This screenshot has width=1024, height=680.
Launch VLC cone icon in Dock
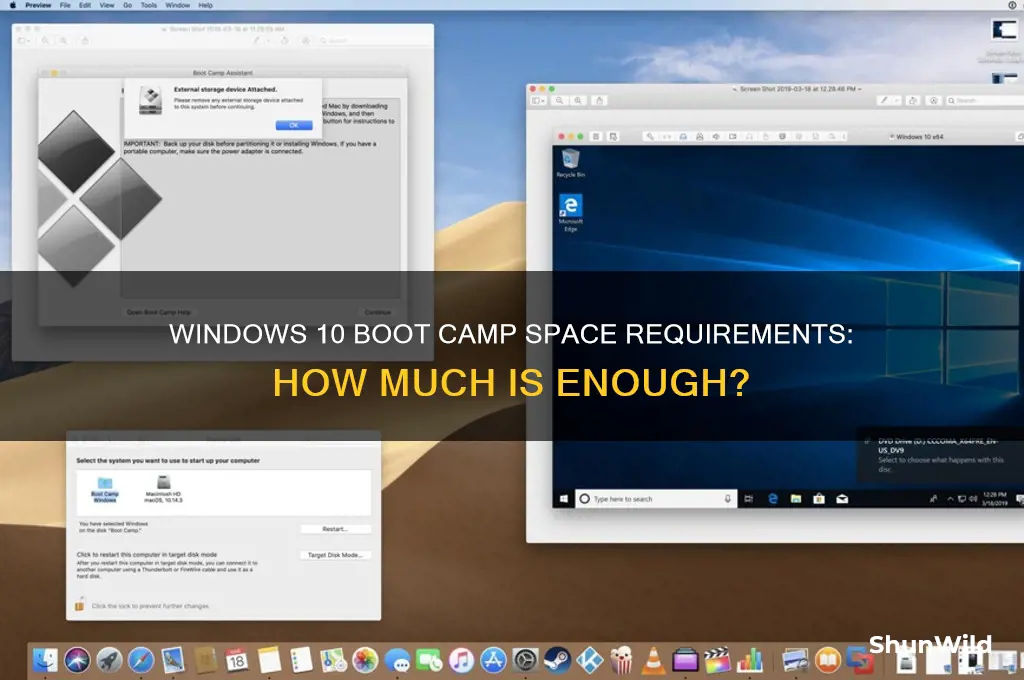coord(653,660)
